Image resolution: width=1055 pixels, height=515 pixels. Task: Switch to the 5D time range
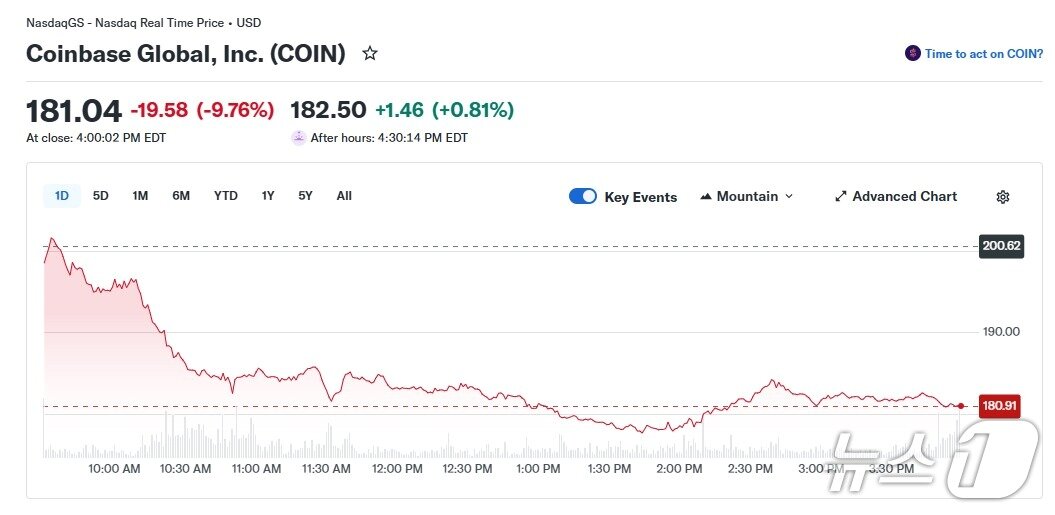pyautogui.click(x=101, y=196)
